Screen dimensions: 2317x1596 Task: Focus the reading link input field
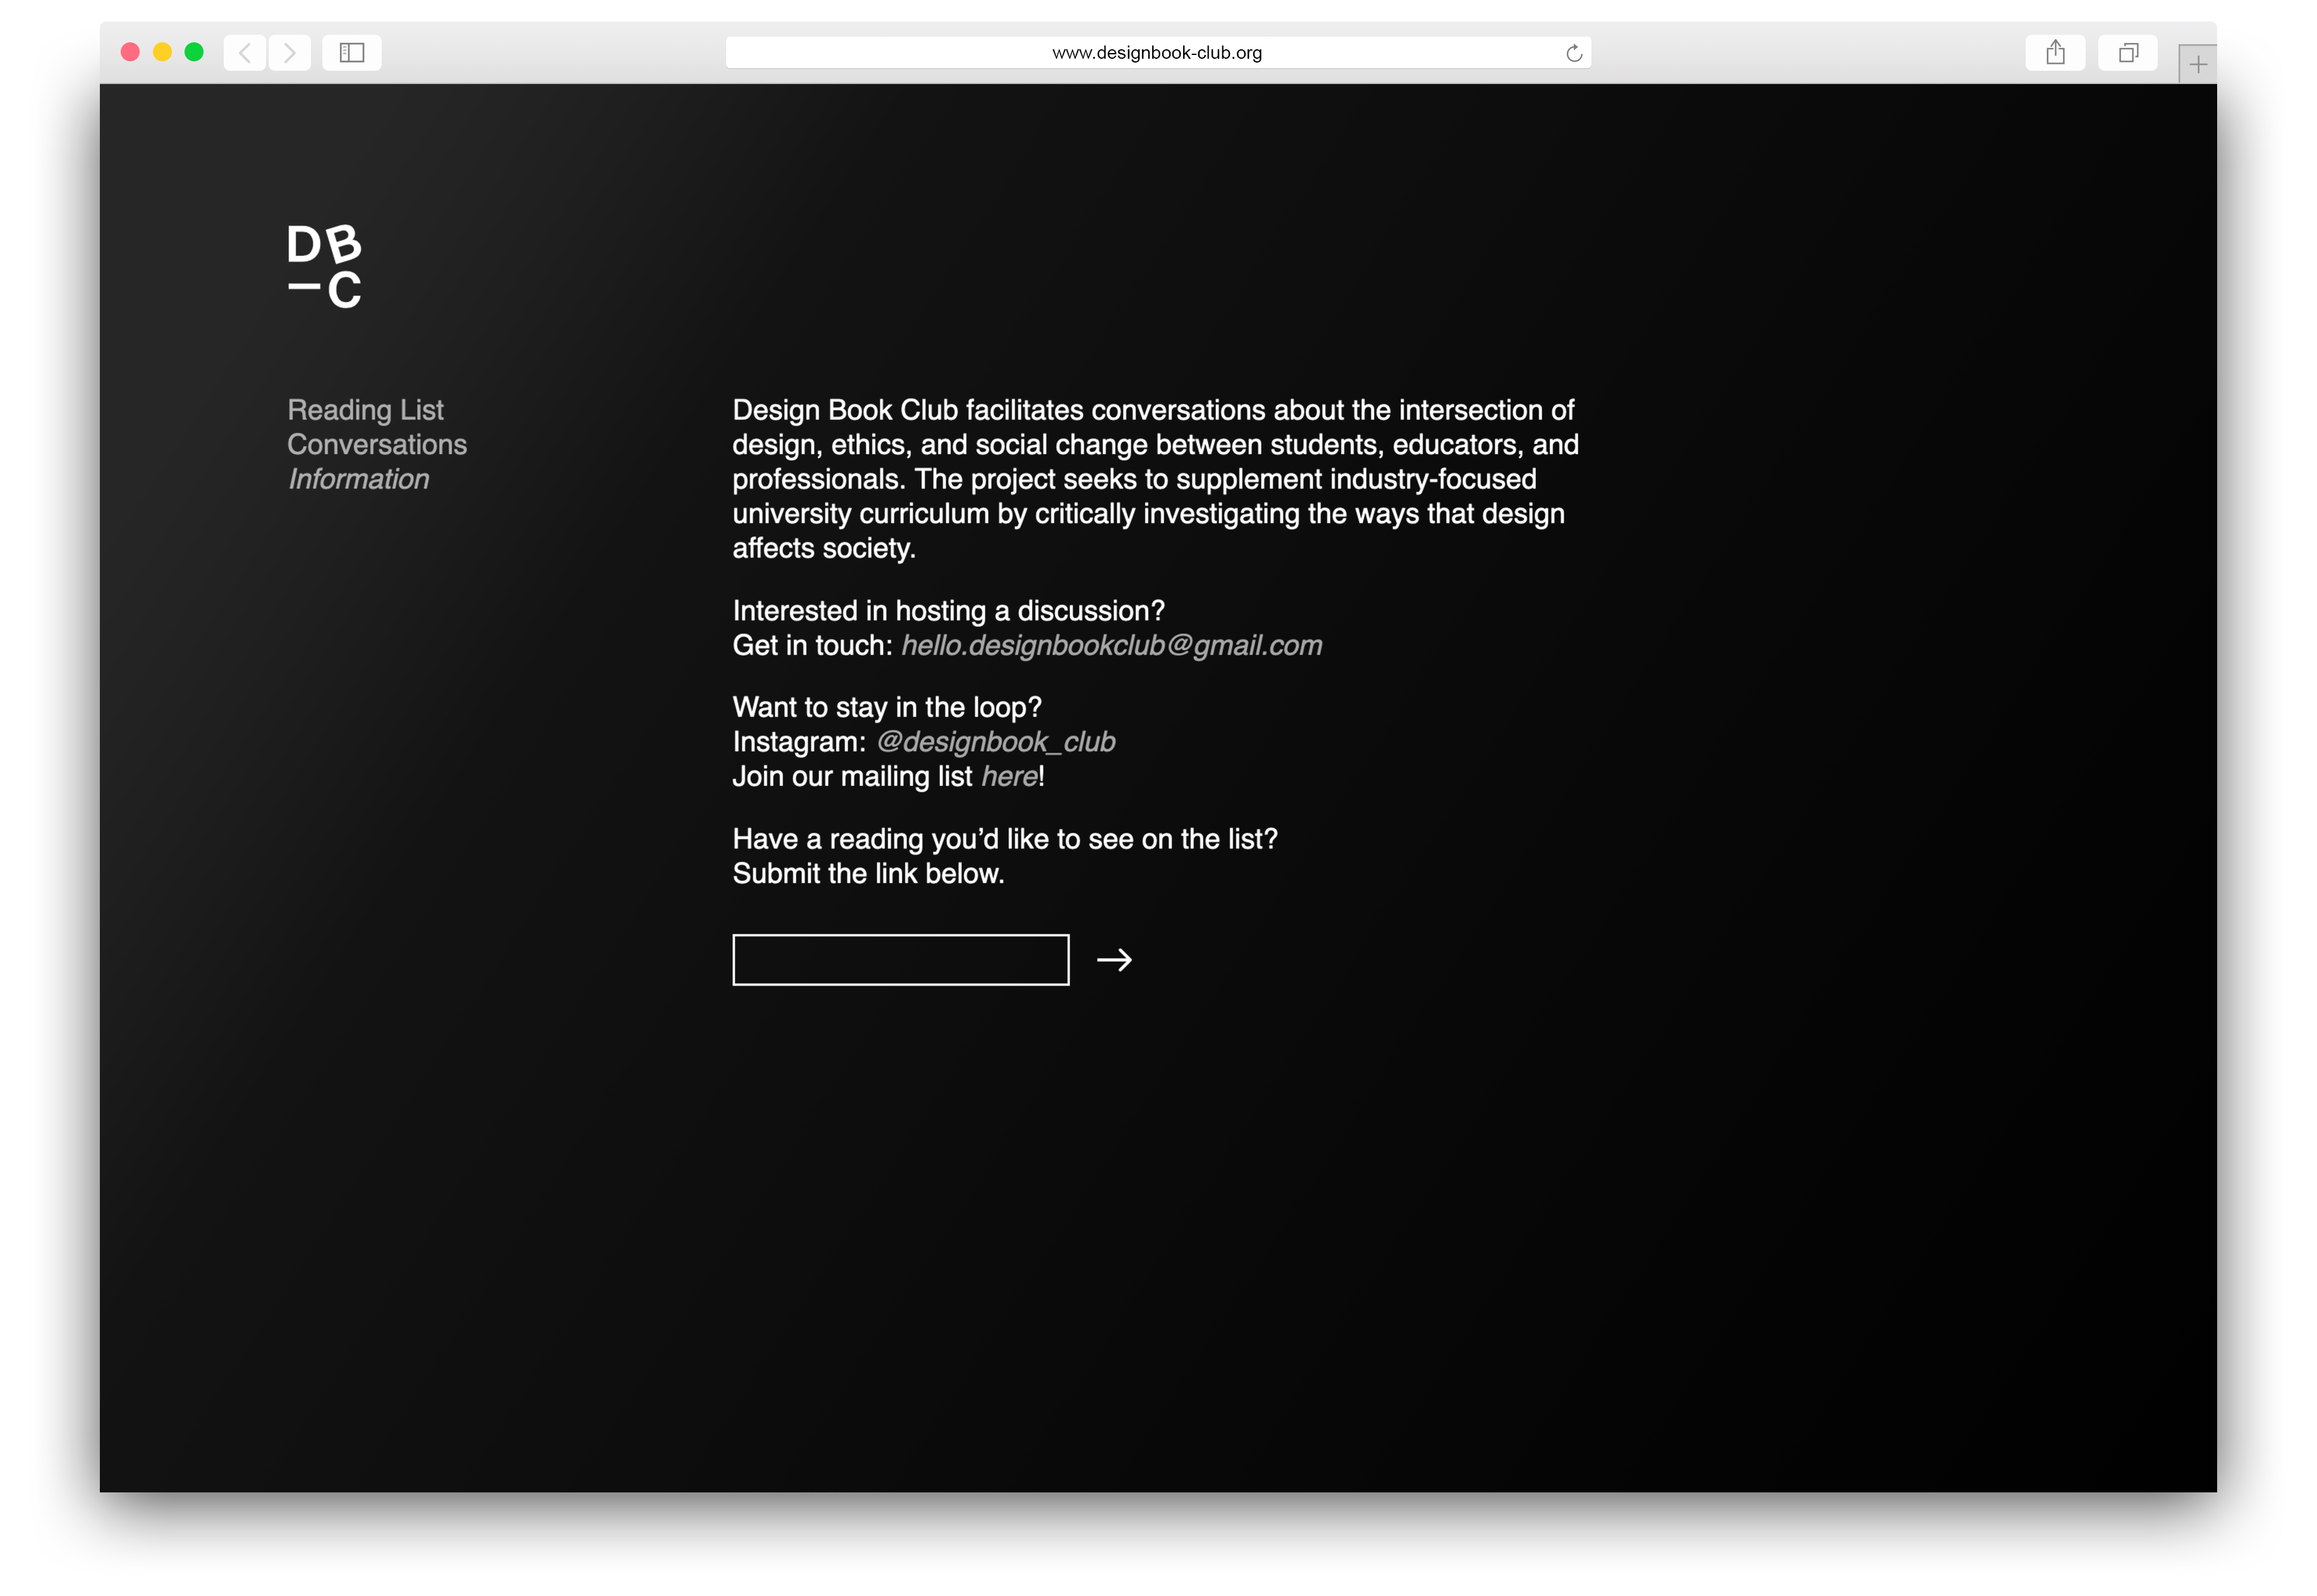[901, 960]
